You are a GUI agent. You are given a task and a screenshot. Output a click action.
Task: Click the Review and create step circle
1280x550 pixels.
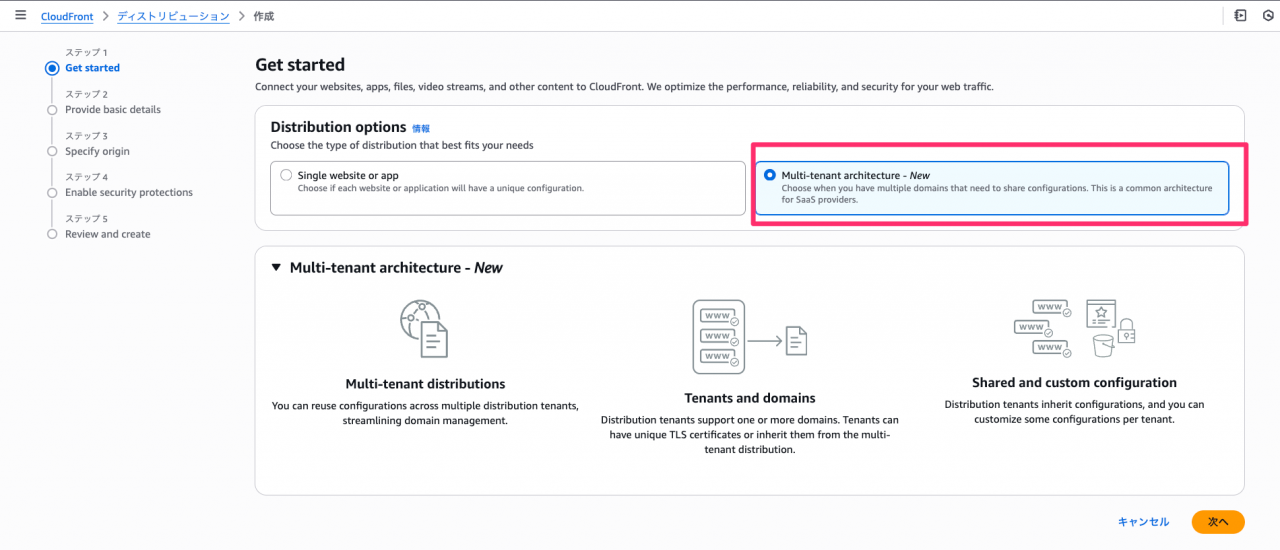coord(52,234)
